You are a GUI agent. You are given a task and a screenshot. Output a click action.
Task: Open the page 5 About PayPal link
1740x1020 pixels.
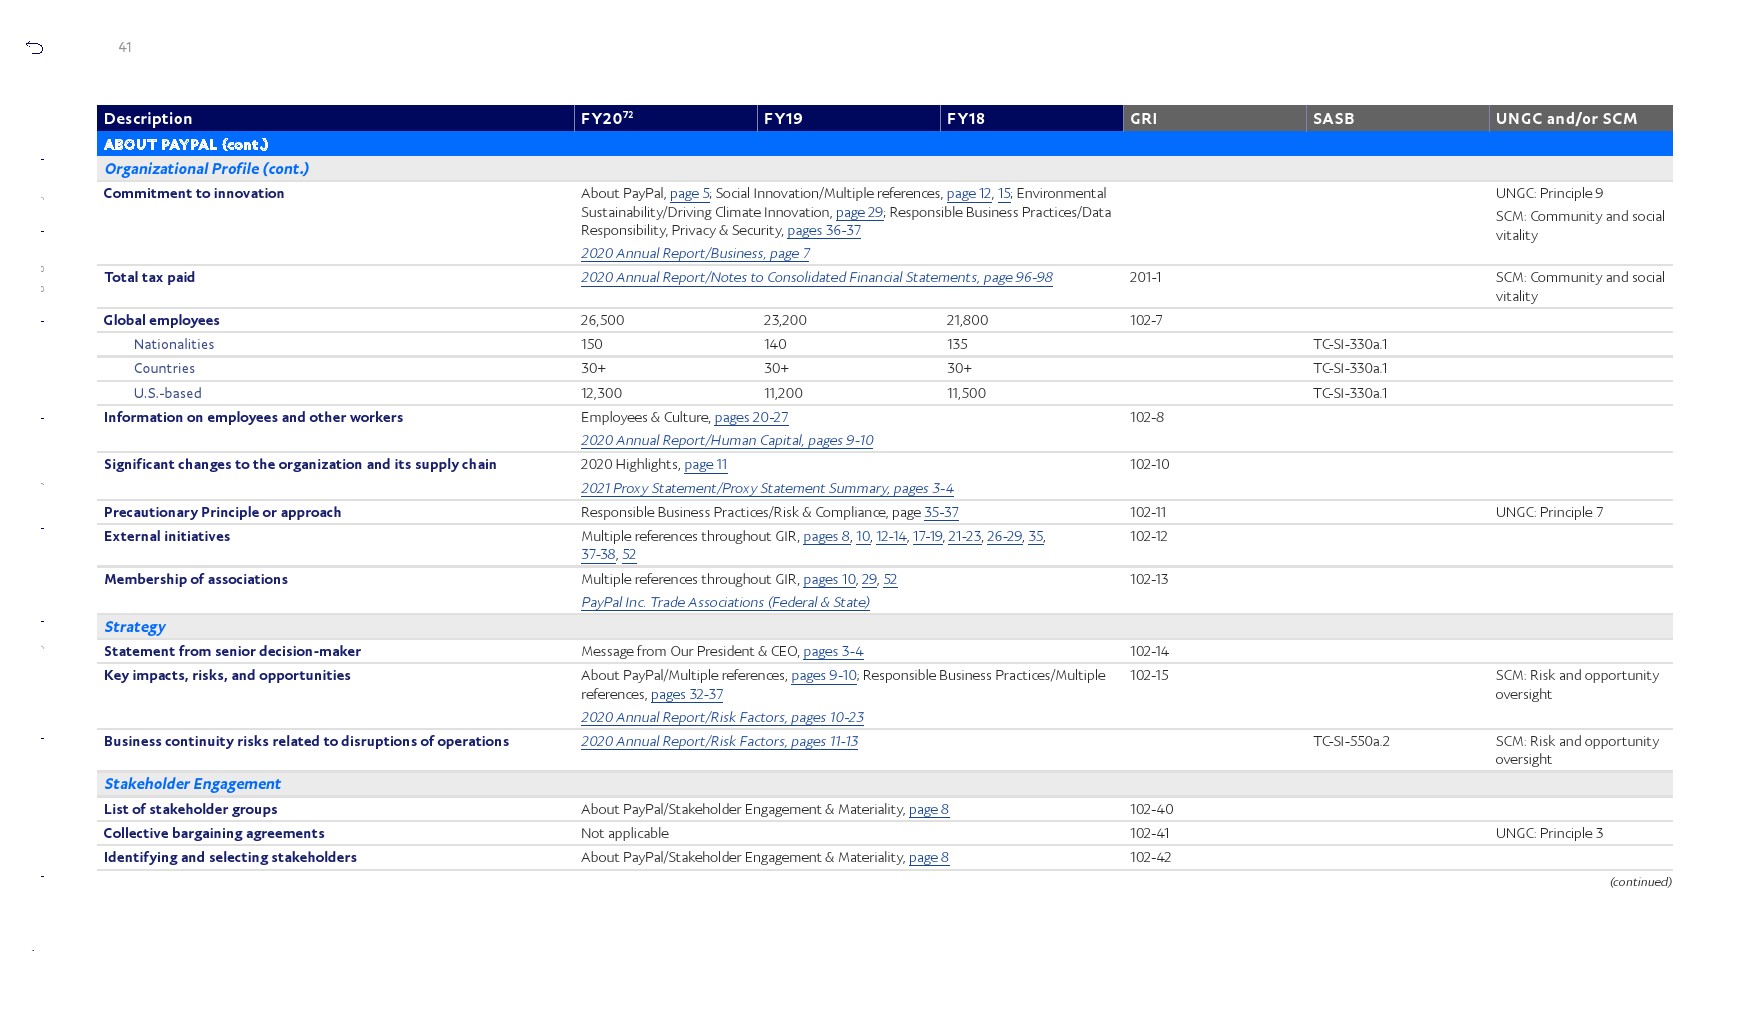pyautogui.click(x=689, y=194)
